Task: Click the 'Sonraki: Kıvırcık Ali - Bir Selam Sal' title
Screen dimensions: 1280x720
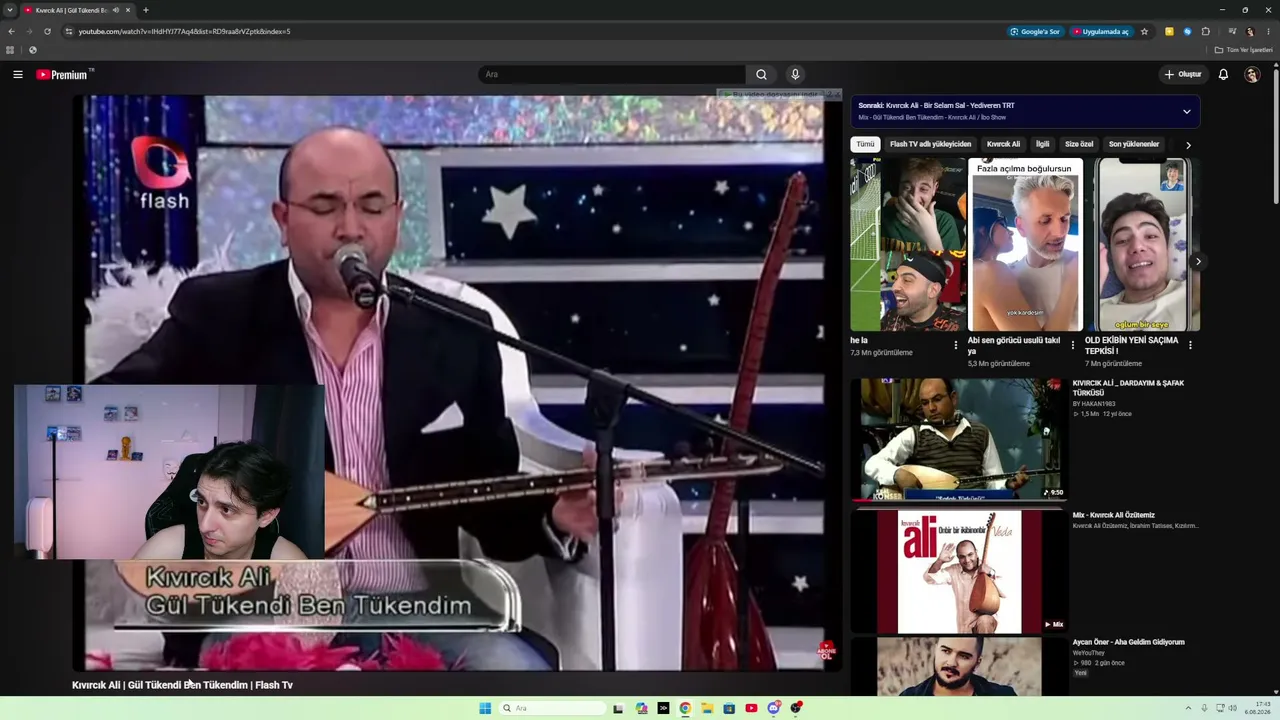Action: coord(936,105)
